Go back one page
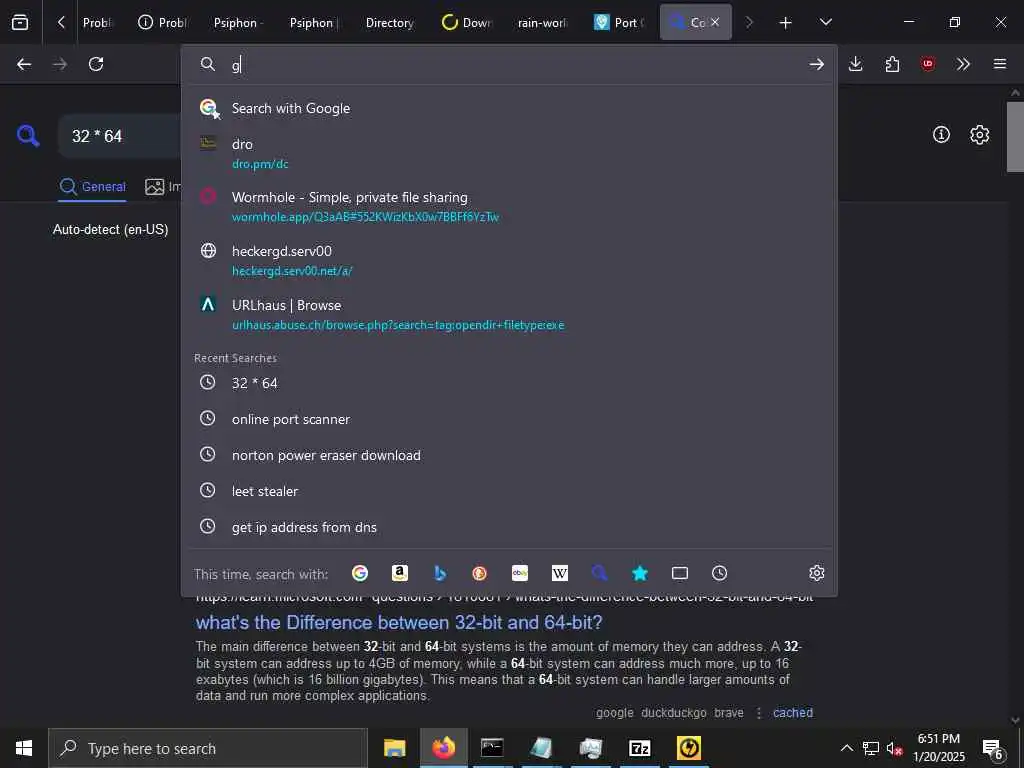 (24, 64)
